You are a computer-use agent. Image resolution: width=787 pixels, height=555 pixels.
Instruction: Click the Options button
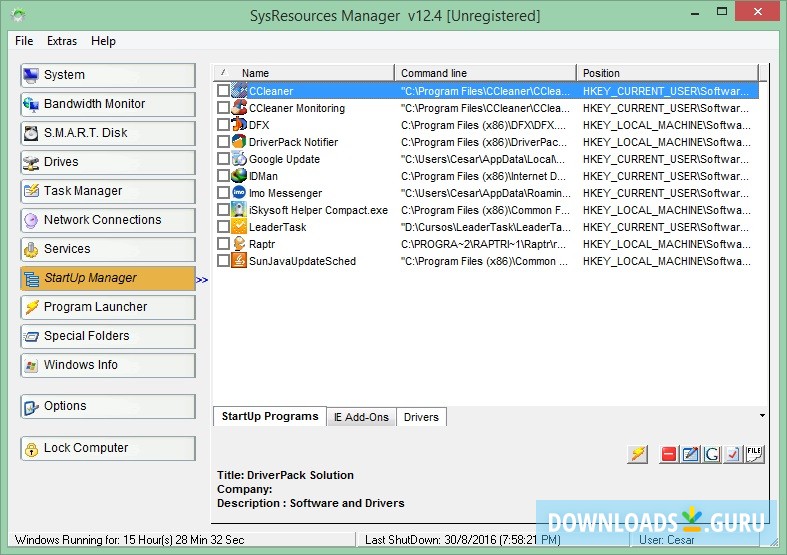(x=108, y=406)
